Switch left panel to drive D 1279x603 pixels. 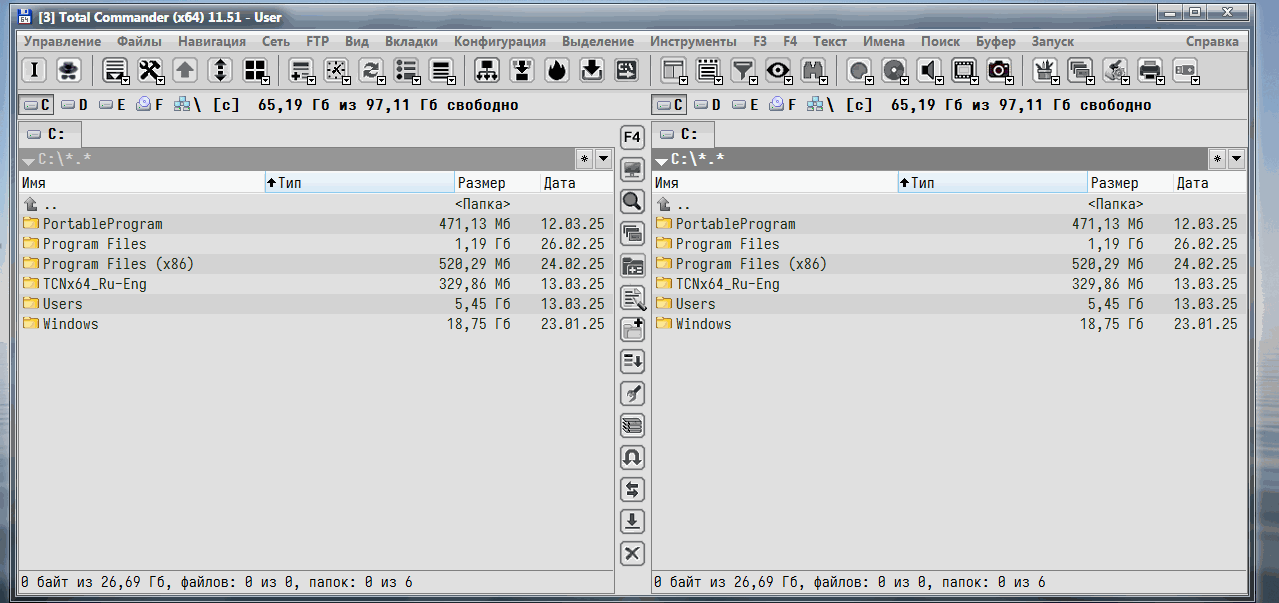73,105
